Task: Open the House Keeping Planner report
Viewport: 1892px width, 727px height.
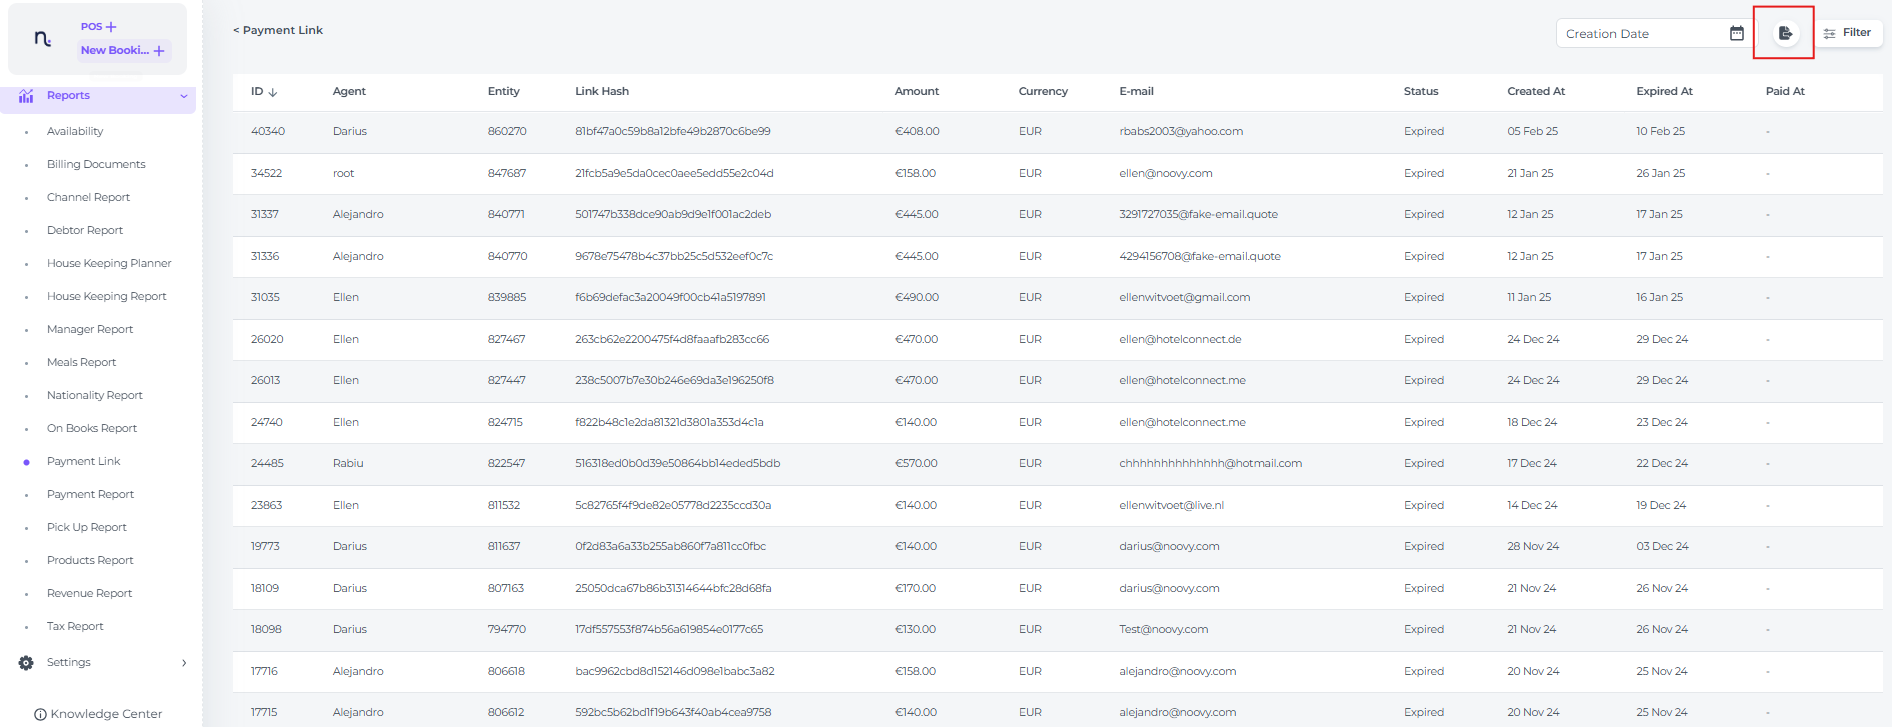Action: (x=109, y=263)
